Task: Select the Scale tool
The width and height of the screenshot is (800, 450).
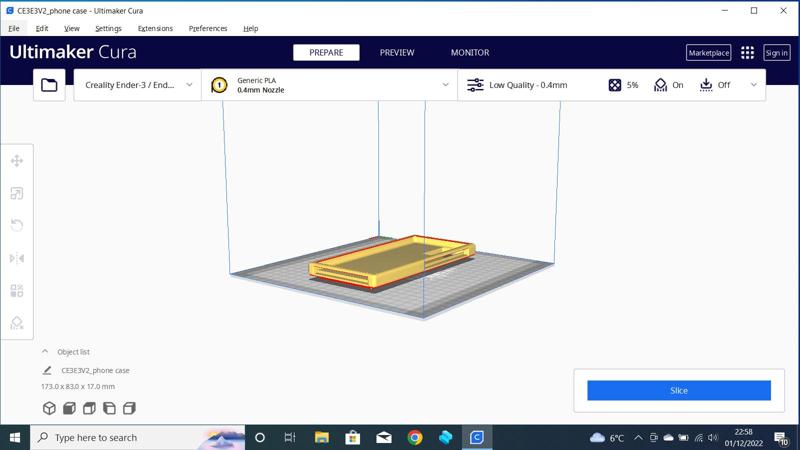Action: point(17,193)
